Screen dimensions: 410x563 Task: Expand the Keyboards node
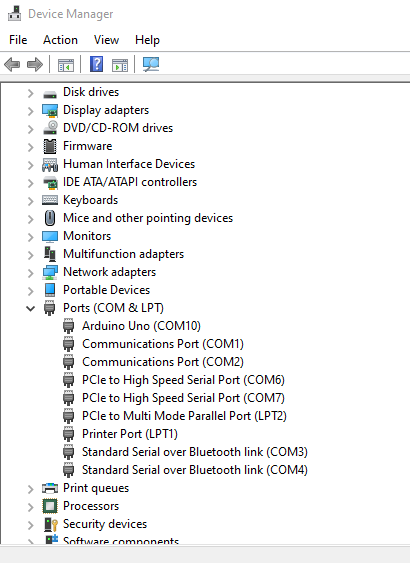pos(31,201)
